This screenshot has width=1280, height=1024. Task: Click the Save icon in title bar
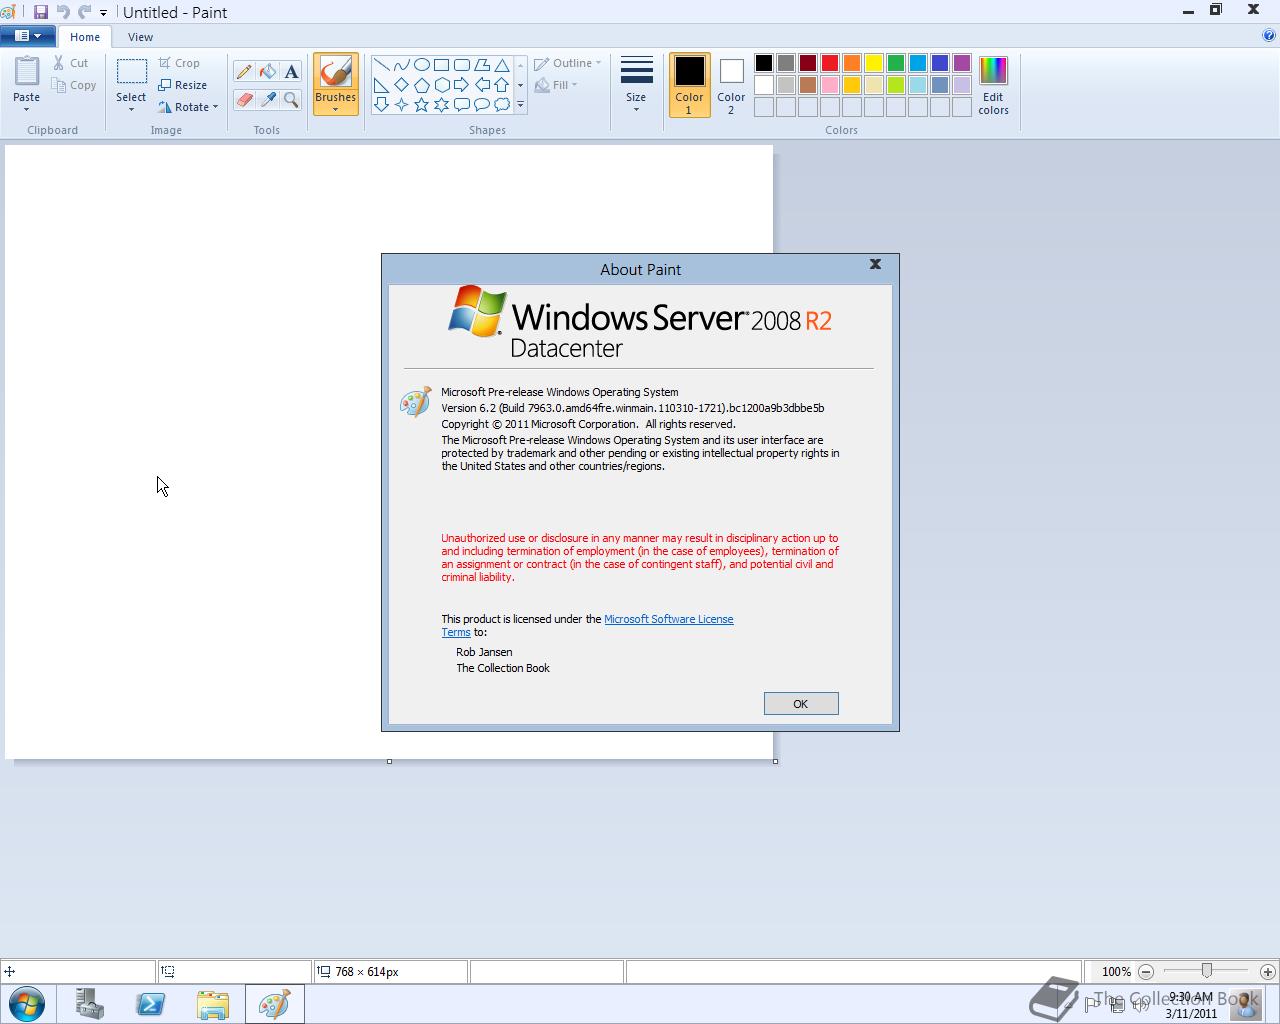pos(41,12)
